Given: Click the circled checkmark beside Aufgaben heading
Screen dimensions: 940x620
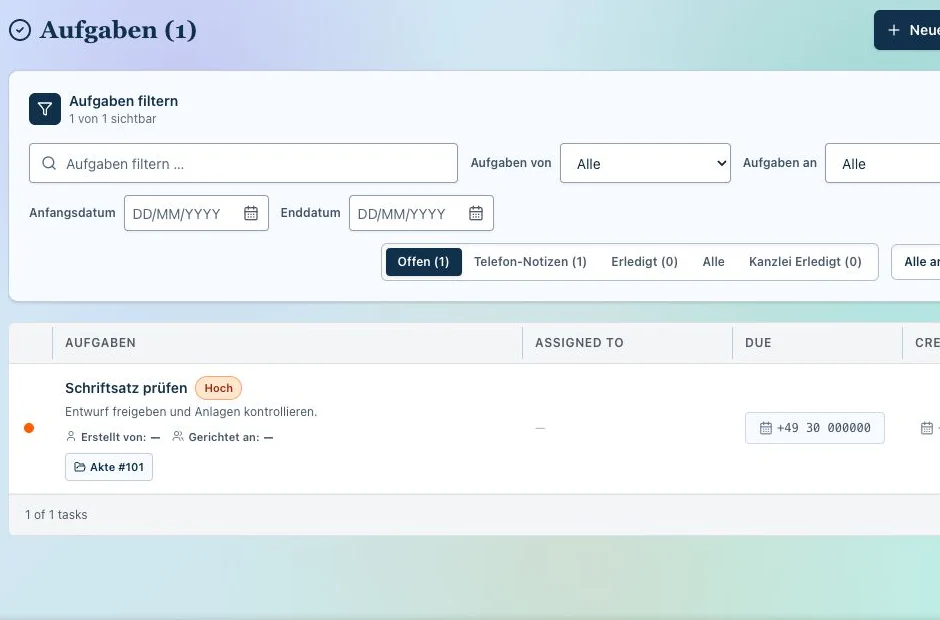Looking at the screenshot, I should (x=20, y=30).
